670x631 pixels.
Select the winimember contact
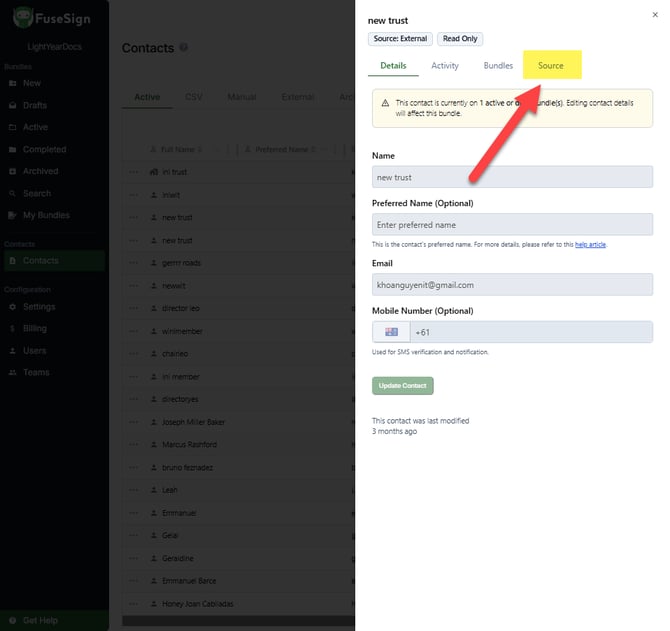[x=238, y=331]
